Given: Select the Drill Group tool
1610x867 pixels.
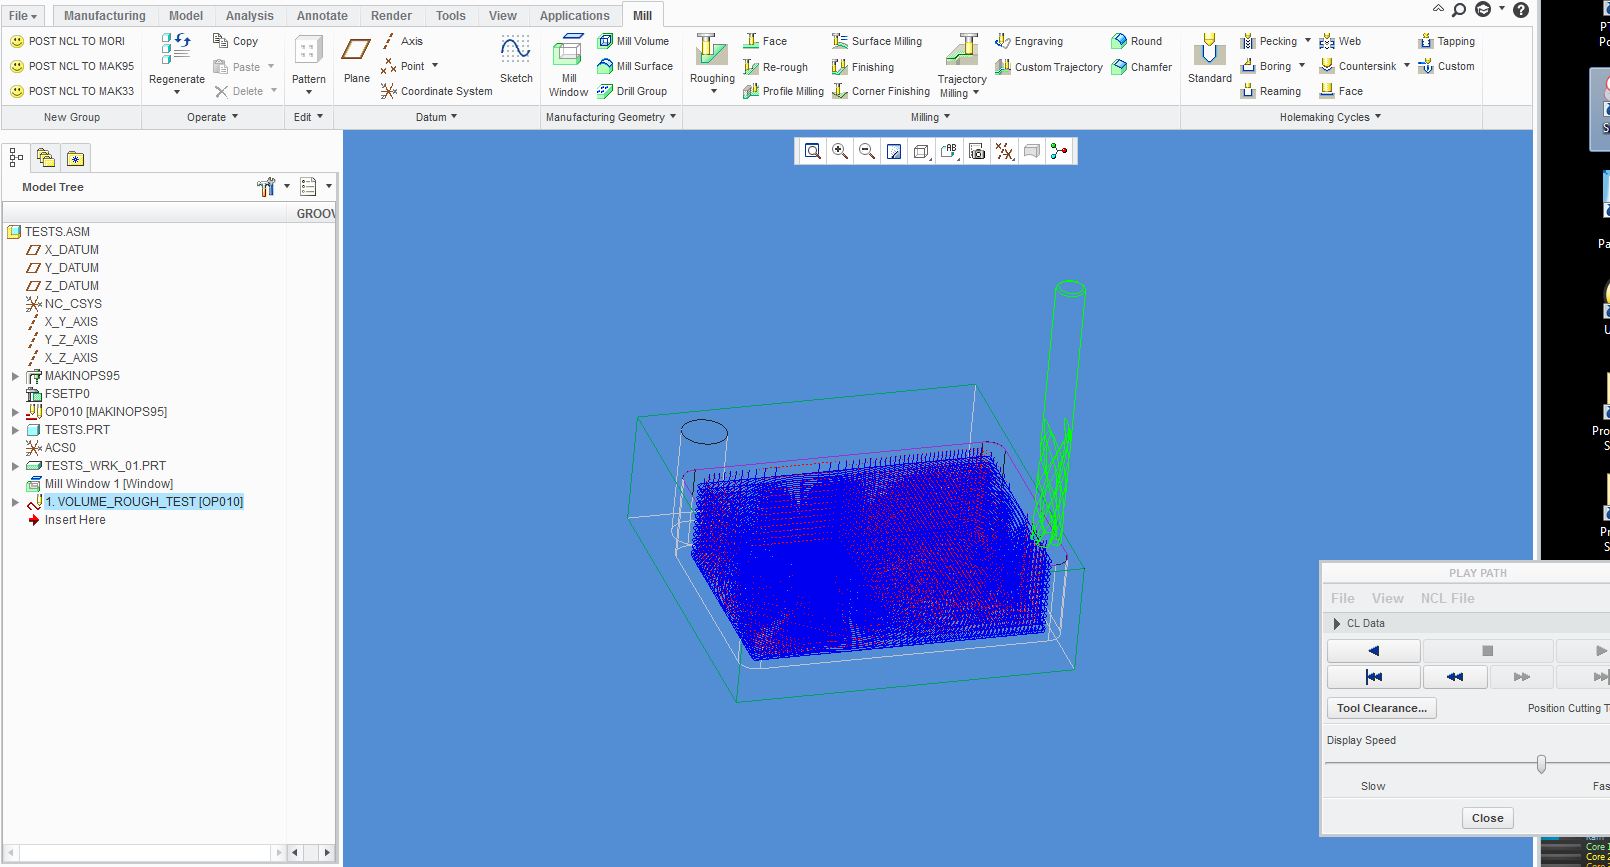Looking at the screenshot, I should (x=632, y=91).
